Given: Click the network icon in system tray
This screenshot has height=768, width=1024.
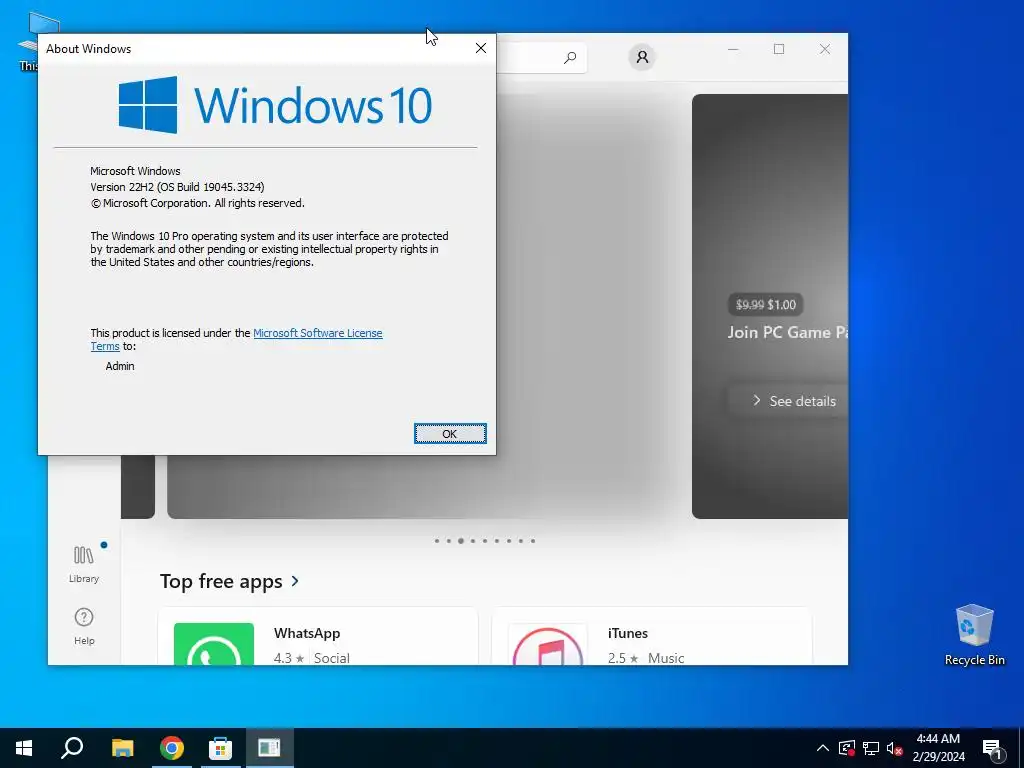Looking at the screenshot, I should [871, 748].
